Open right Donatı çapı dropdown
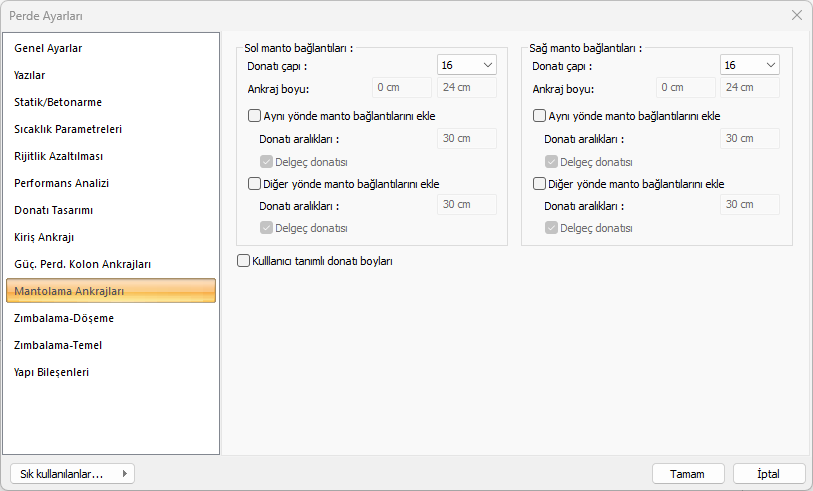Image resolution: width=813 pixels, height=491 pixels. [x=750, y=65]
